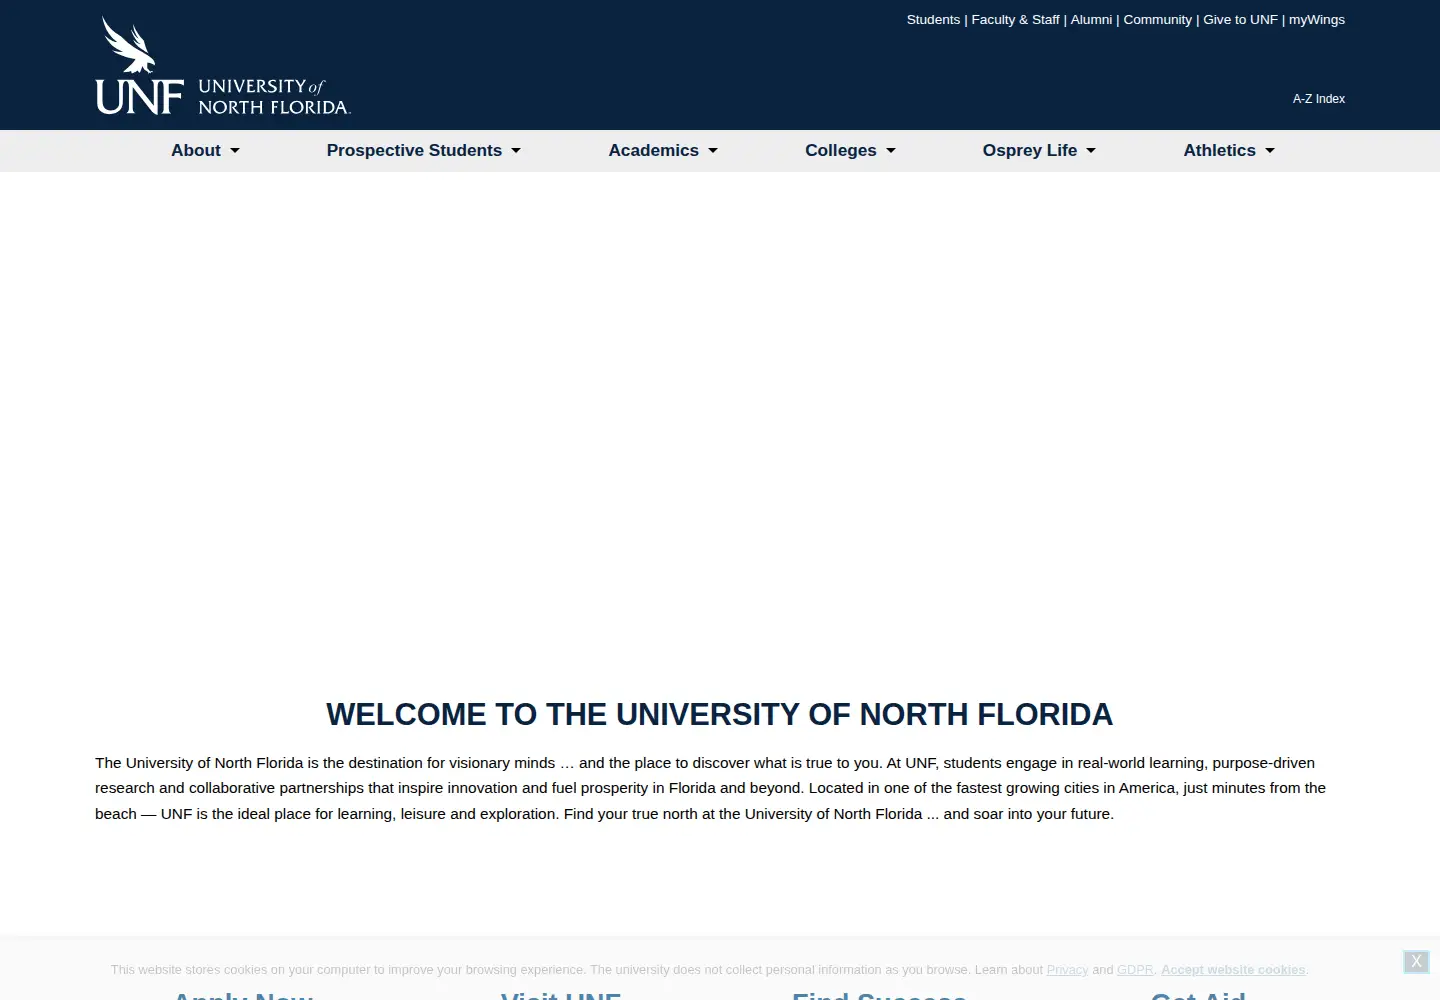This screenshot has width=1440, height=1000.
Task: Open the myWings portal link
Action: (1317, 20)
